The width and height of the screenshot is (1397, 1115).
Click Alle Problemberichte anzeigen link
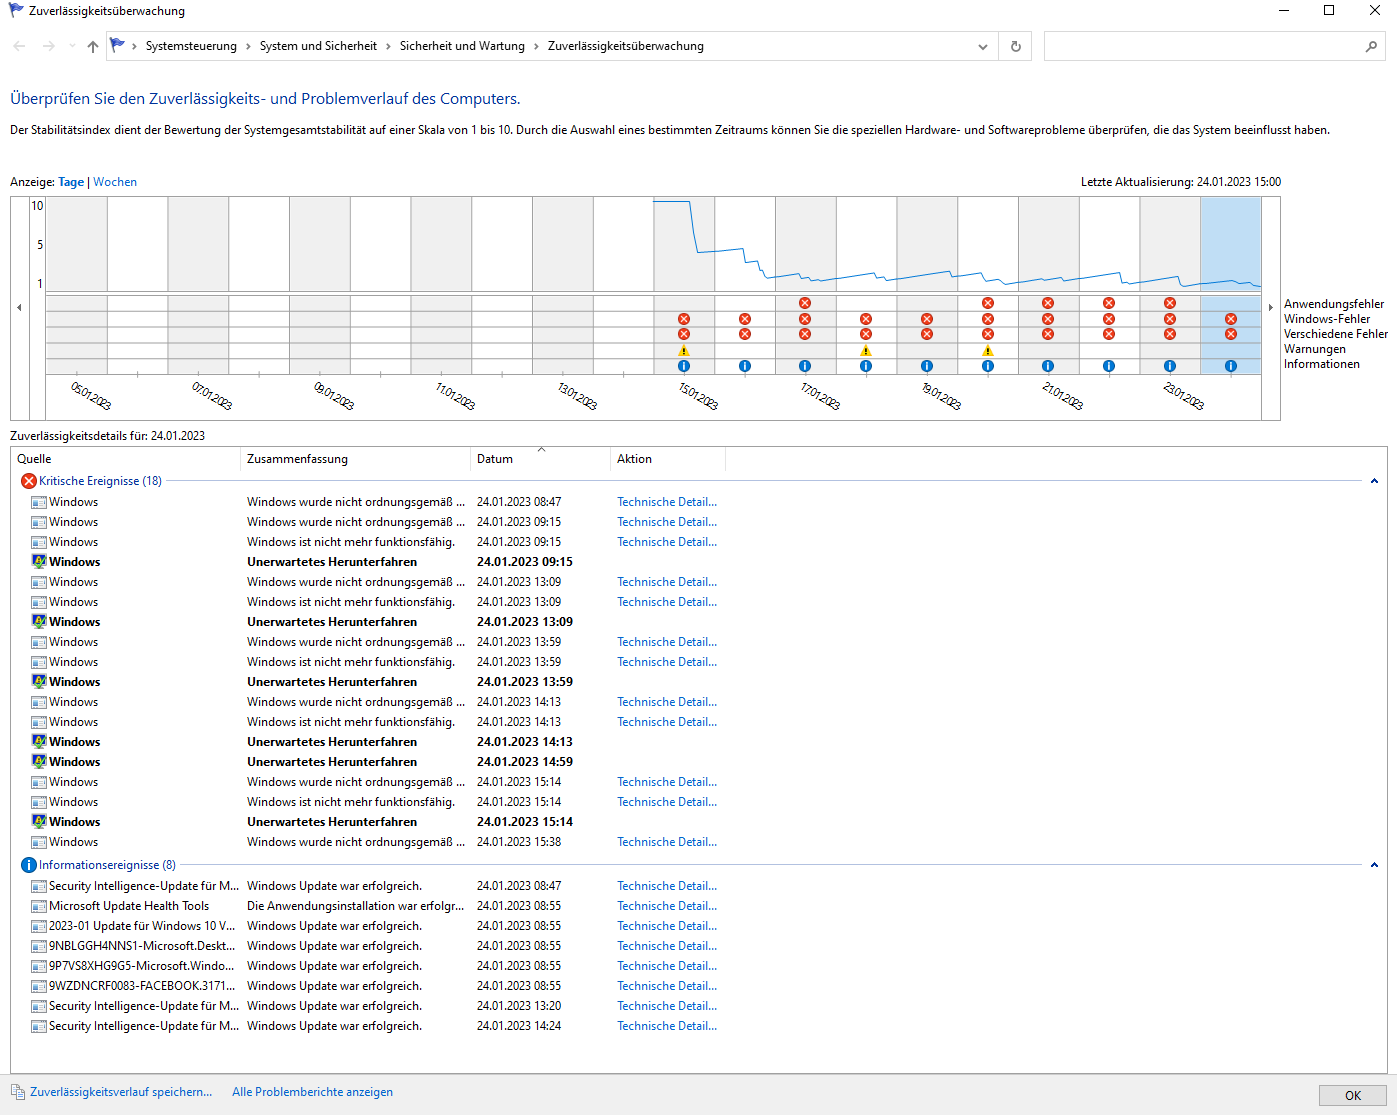coord(312,1092)
